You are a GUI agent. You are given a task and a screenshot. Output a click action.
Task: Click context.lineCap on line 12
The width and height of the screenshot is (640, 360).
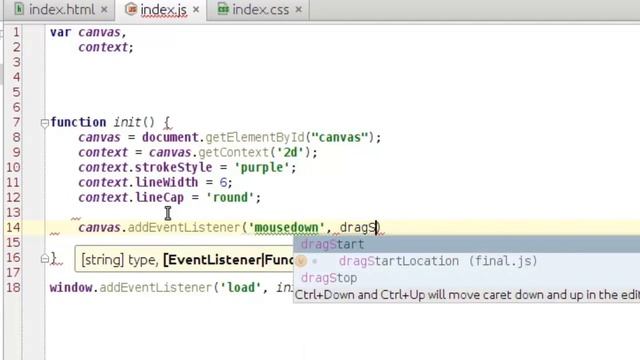point(131,198)
